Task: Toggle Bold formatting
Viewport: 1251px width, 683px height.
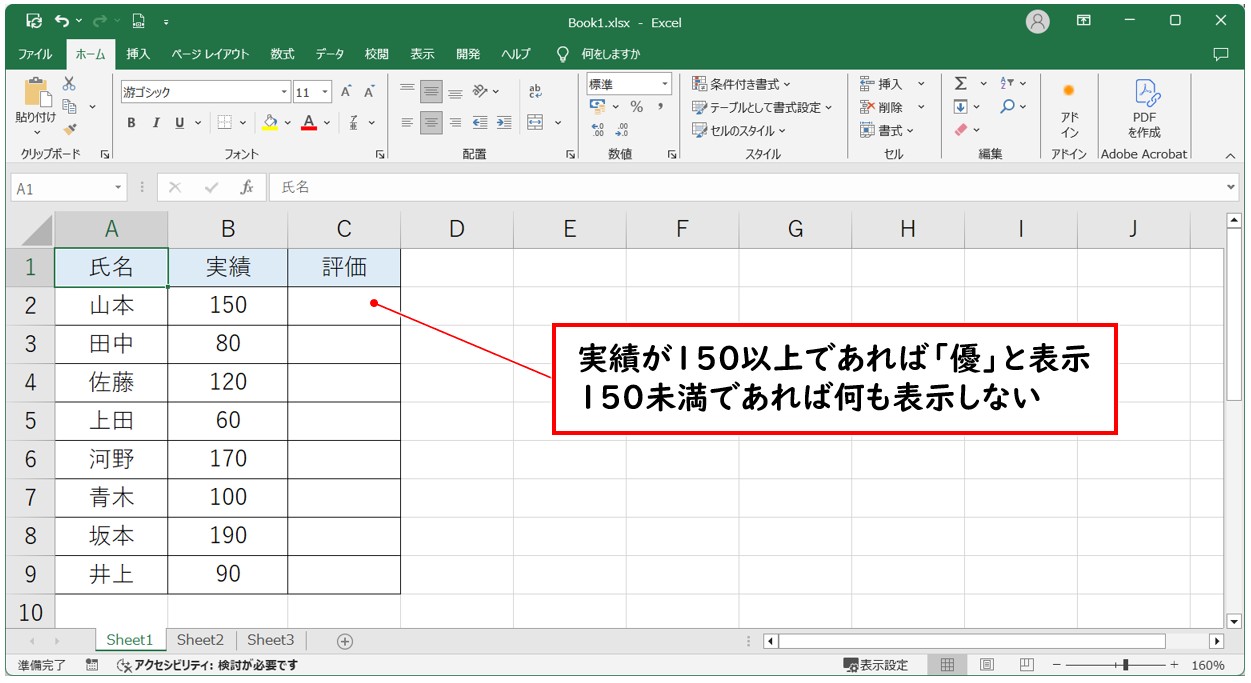Action: coord(131,123)
